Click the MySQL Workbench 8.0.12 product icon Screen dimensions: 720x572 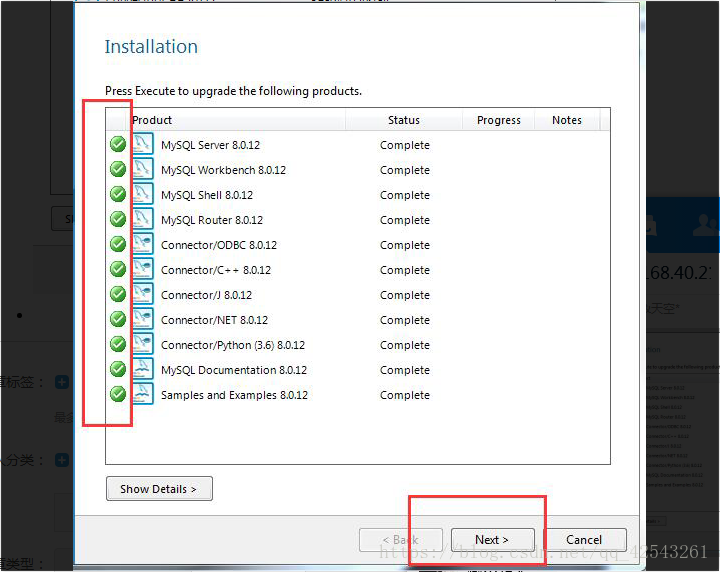pos(143,169)
